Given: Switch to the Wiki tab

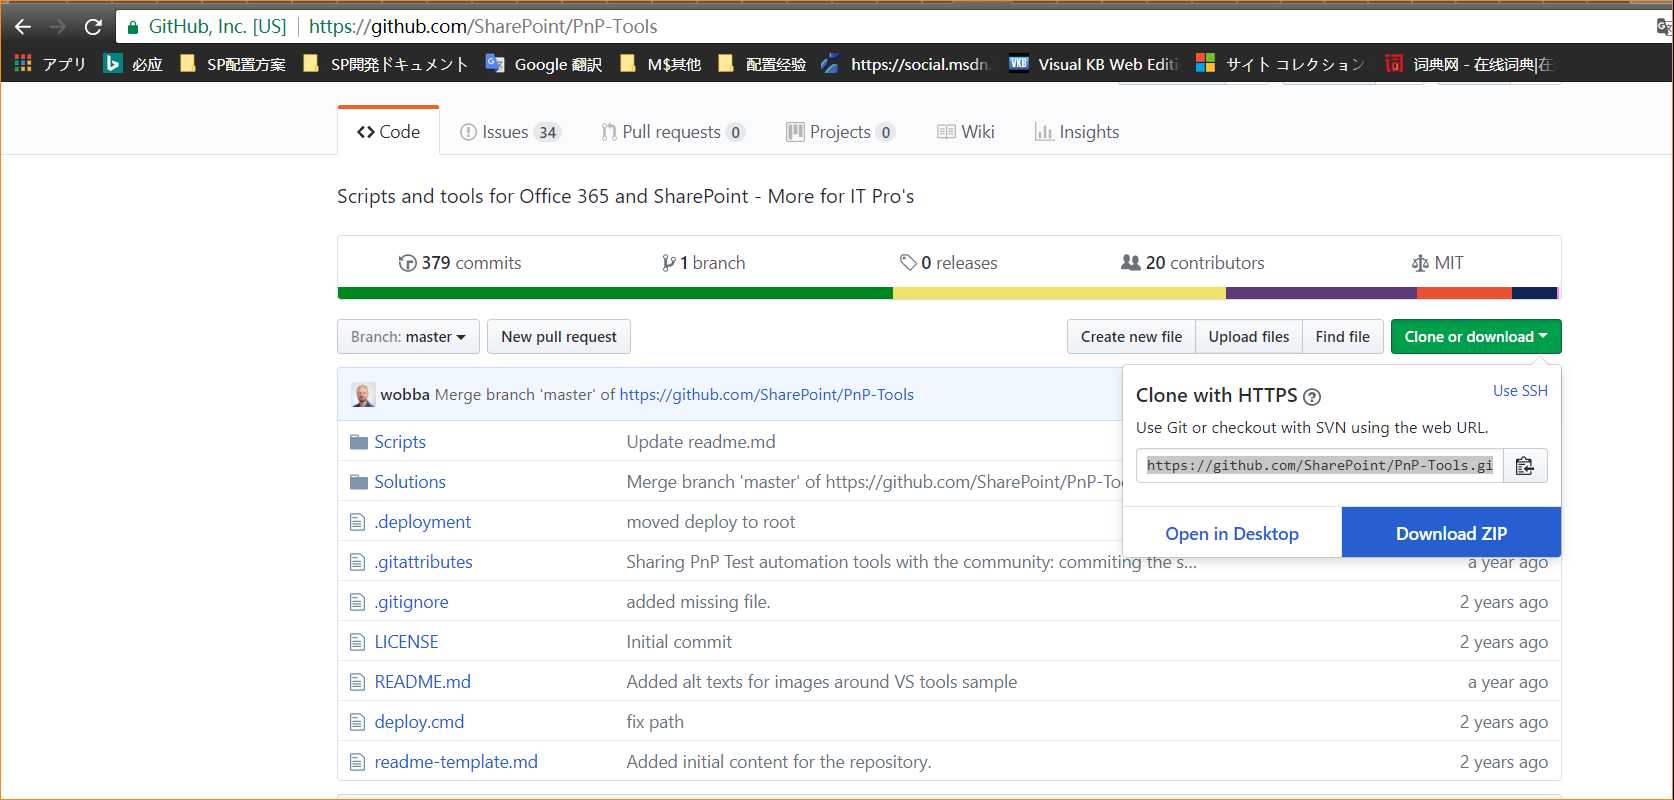Looking at the screenshot, I should tap(966, 132).
